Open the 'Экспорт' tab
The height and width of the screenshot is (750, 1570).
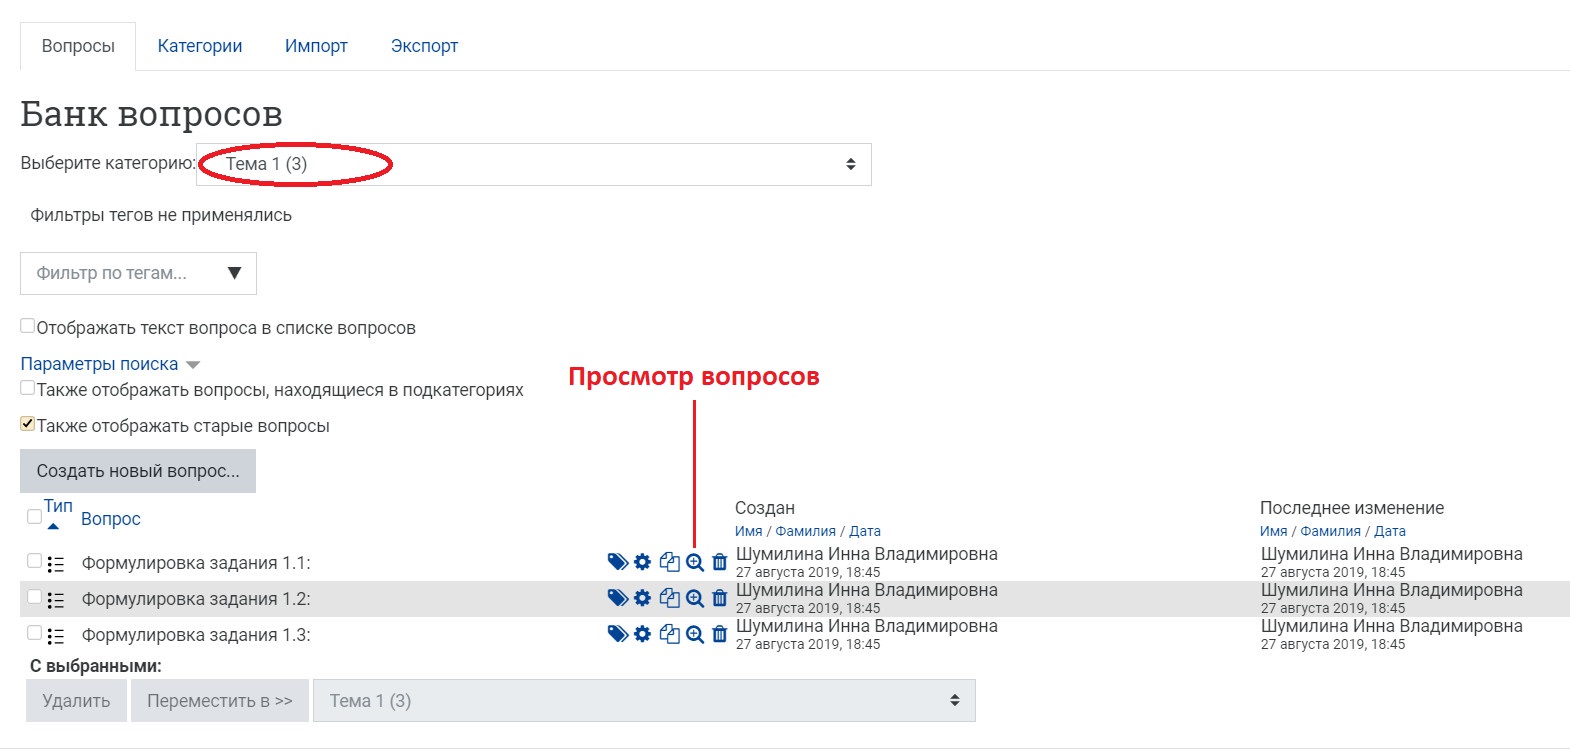[x=424, y=46]
